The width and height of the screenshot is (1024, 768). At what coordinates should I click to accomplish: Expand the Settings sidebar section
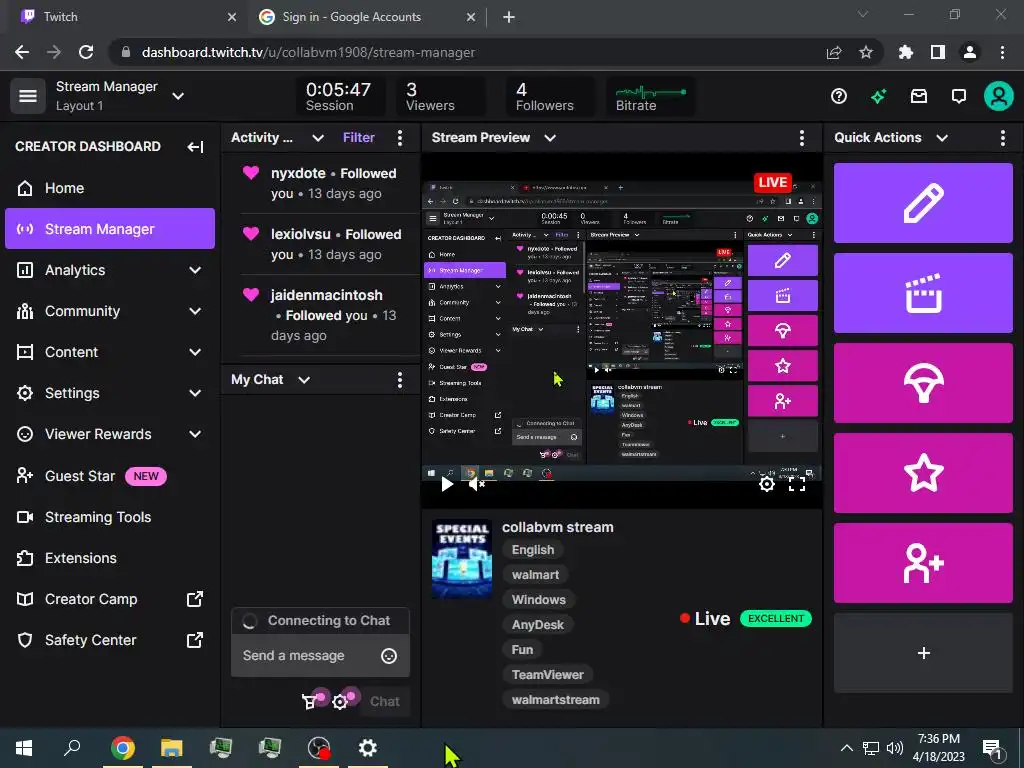(195, 393)
